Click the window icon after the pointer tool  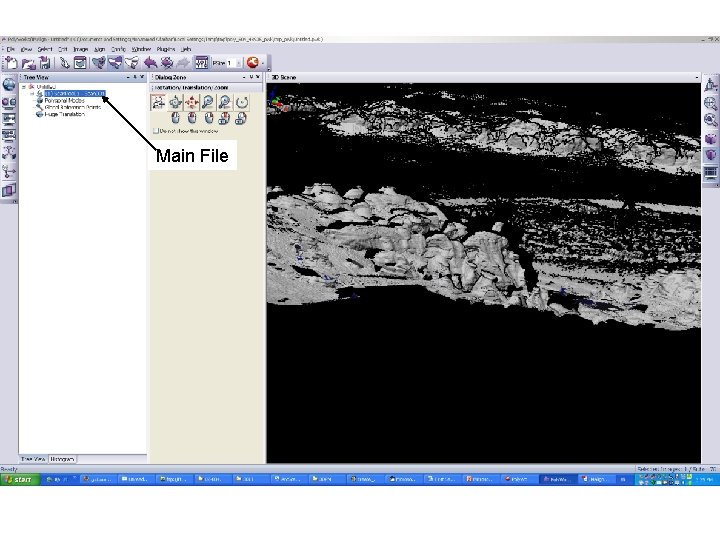(80, 62)
